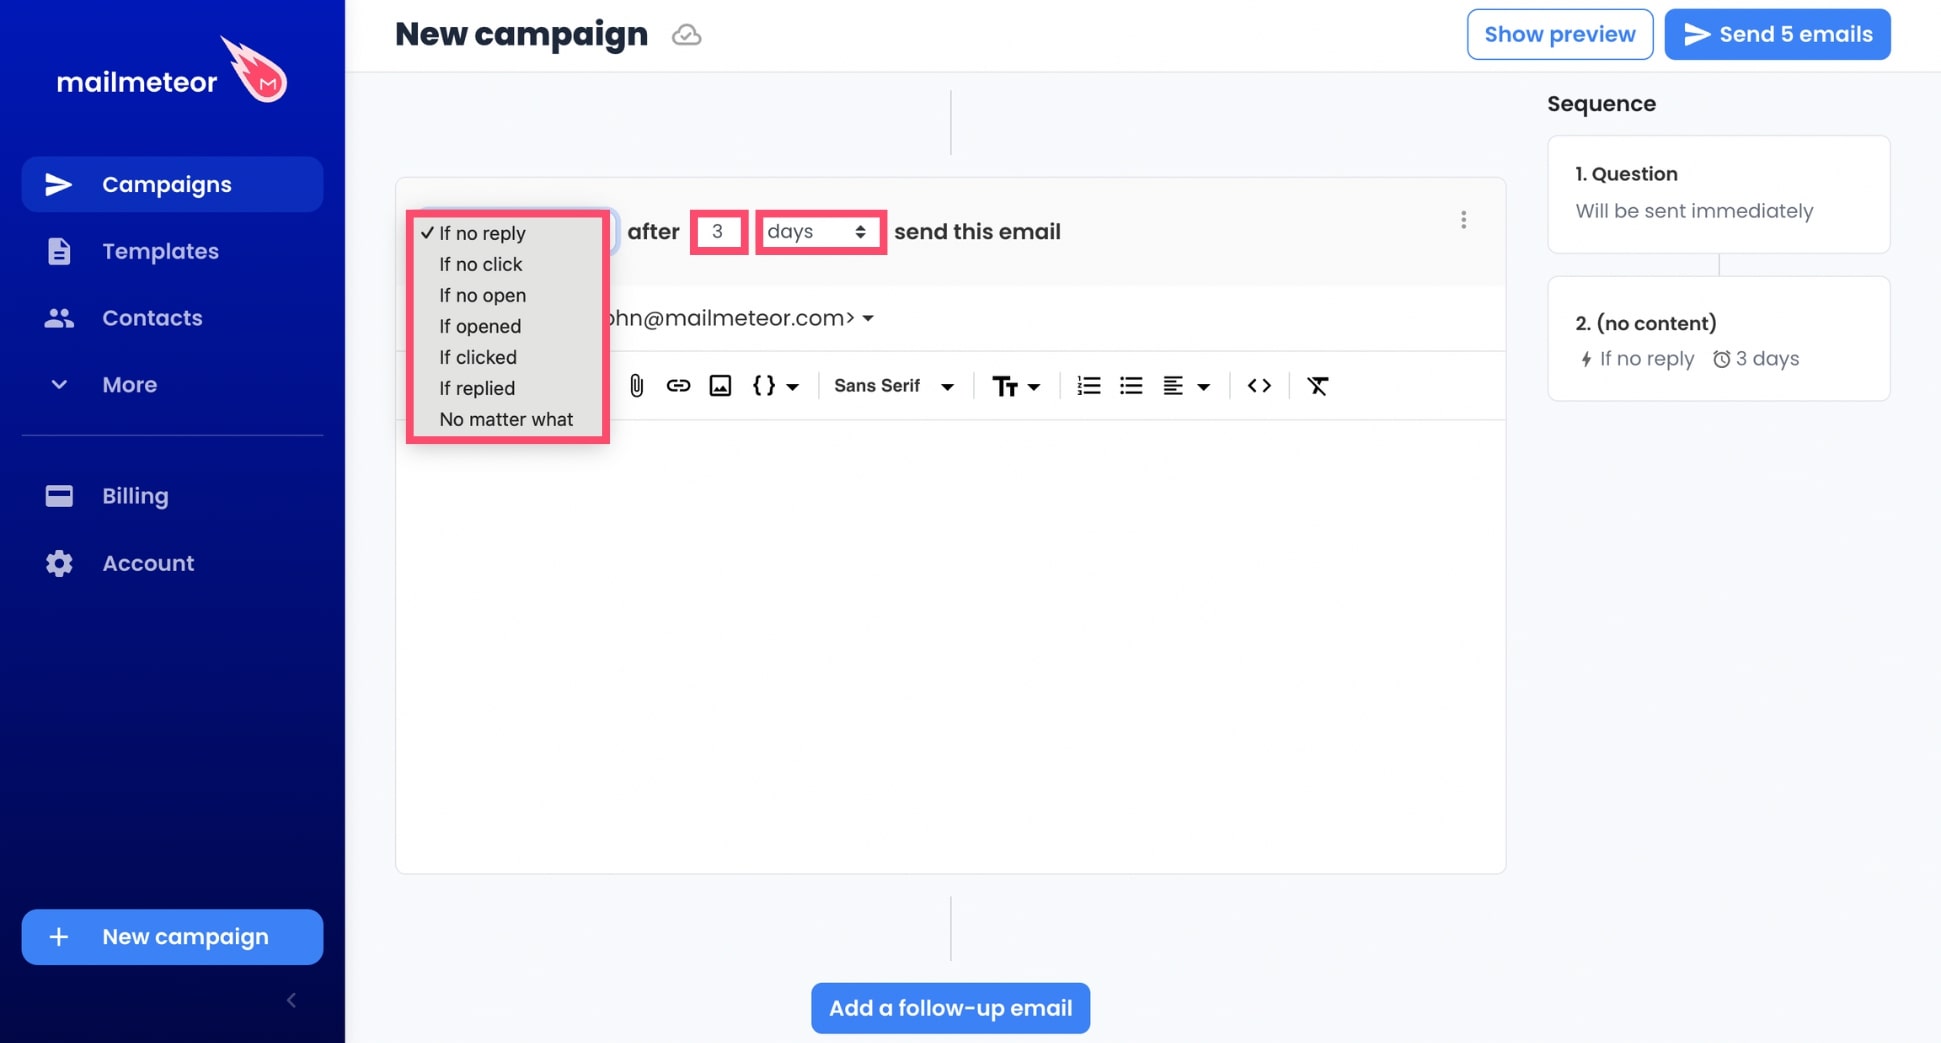Select 'No matter what' option
This screenshot has height=1043, width=1941.
(x=507, y=419)
